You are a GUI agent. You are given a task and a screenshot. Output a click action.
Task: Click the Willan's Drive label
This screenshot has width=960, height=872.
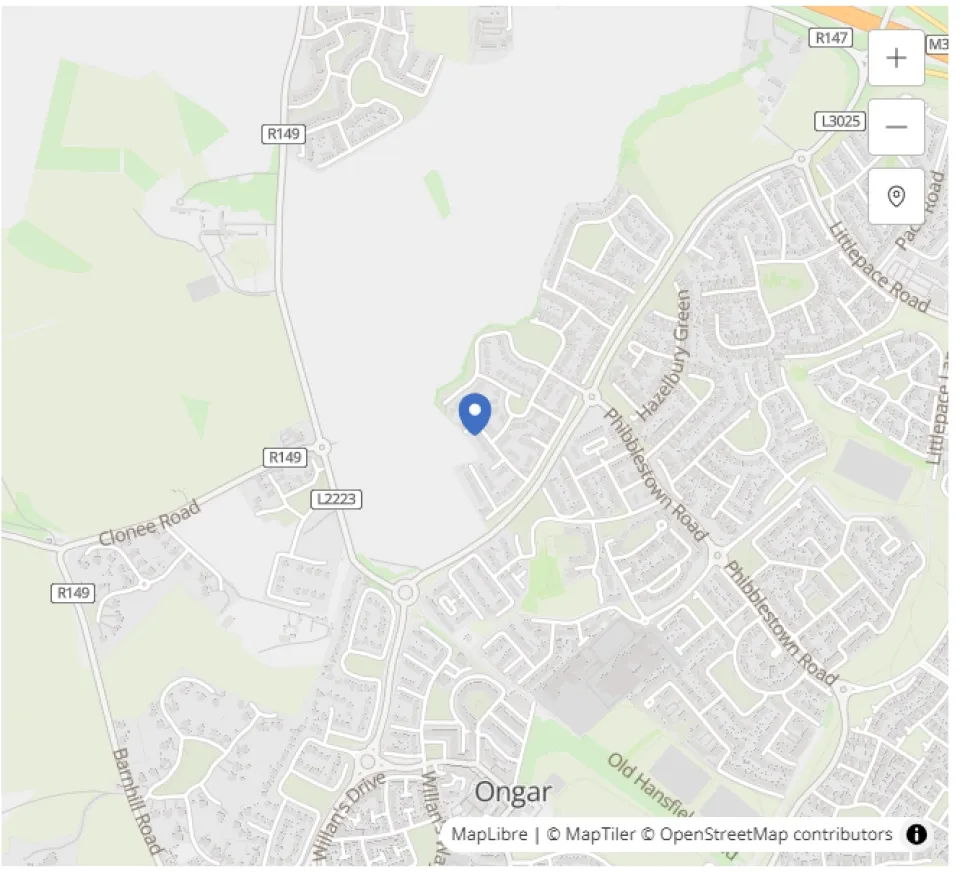(348, 815)
